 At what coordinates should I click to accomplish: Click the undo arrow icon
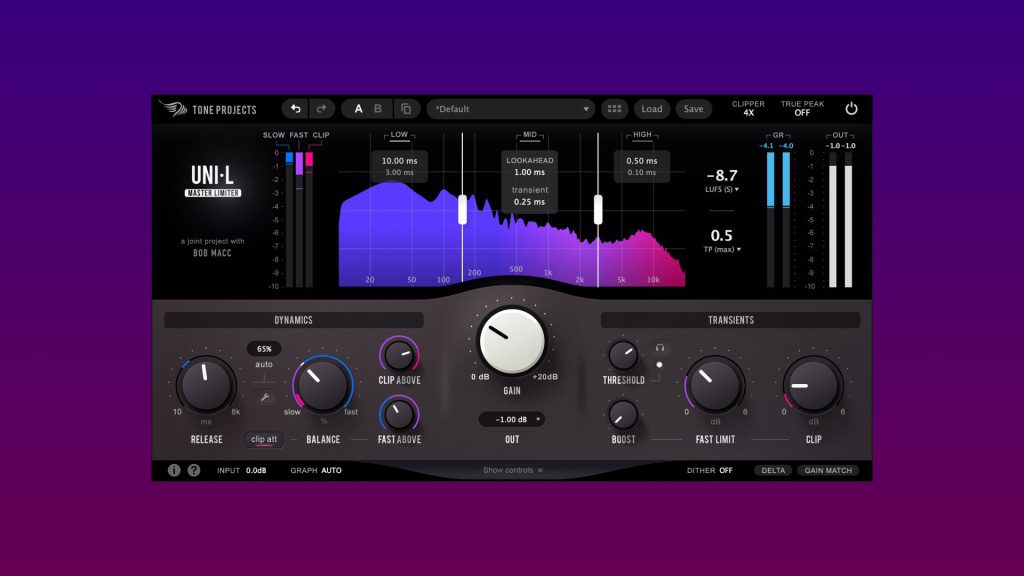pos(295,108)
